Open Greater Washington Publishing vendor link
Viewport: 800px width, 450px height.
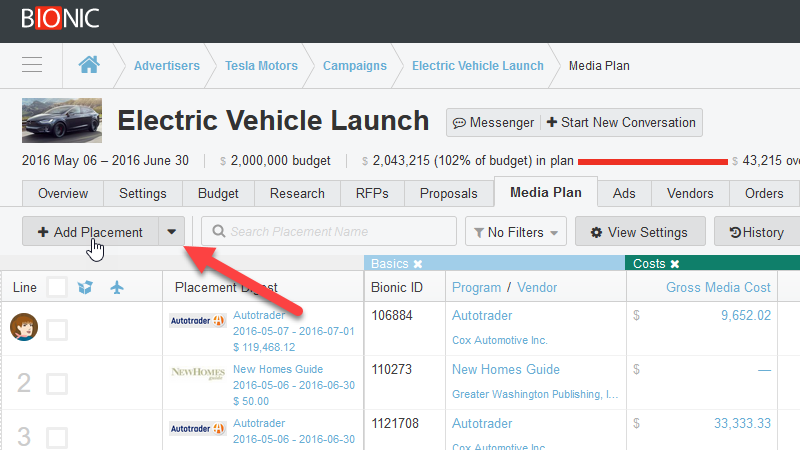[x=535, y=394]
